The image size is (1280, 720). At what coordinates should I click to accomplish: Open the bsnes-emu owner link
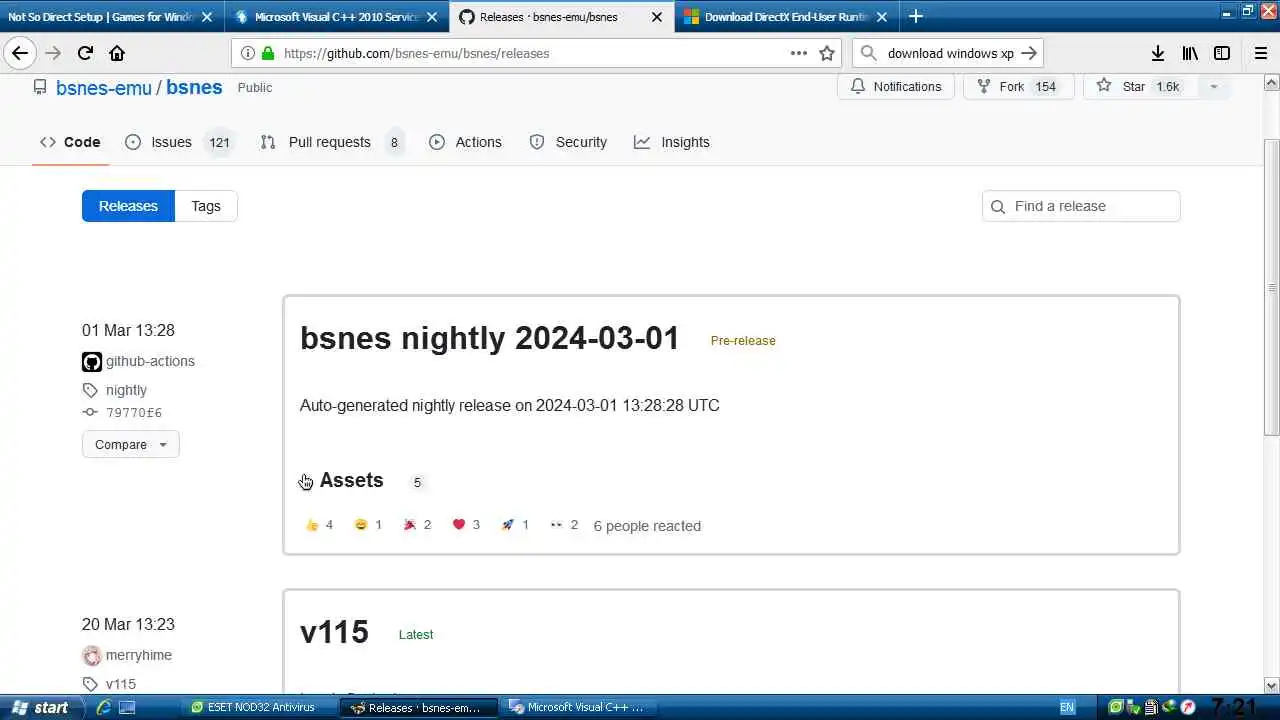click(x=104, y=87)
